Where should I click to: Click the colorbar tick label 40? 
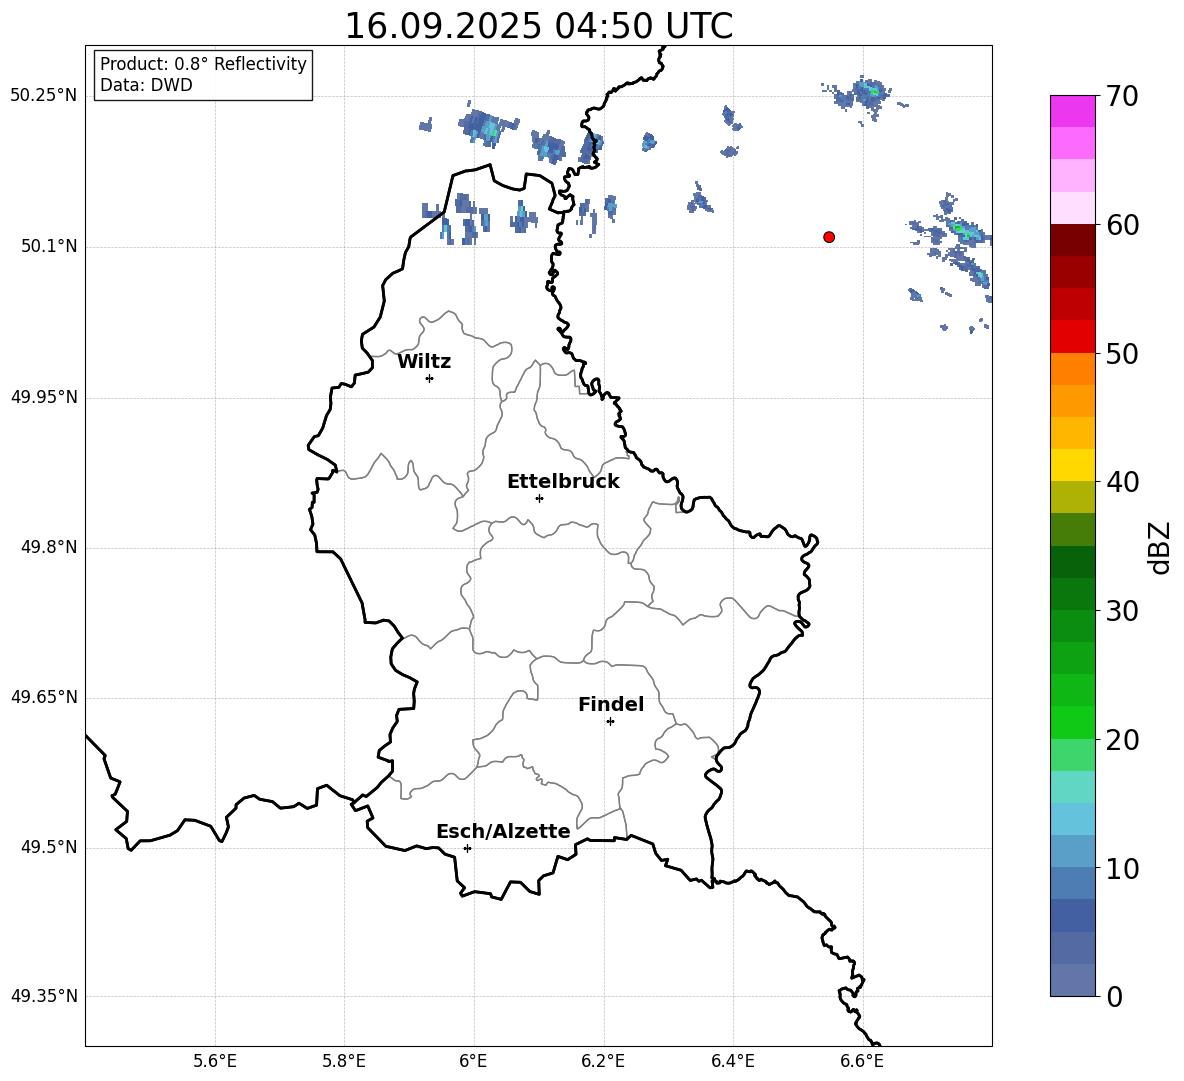pos(1122,482)
